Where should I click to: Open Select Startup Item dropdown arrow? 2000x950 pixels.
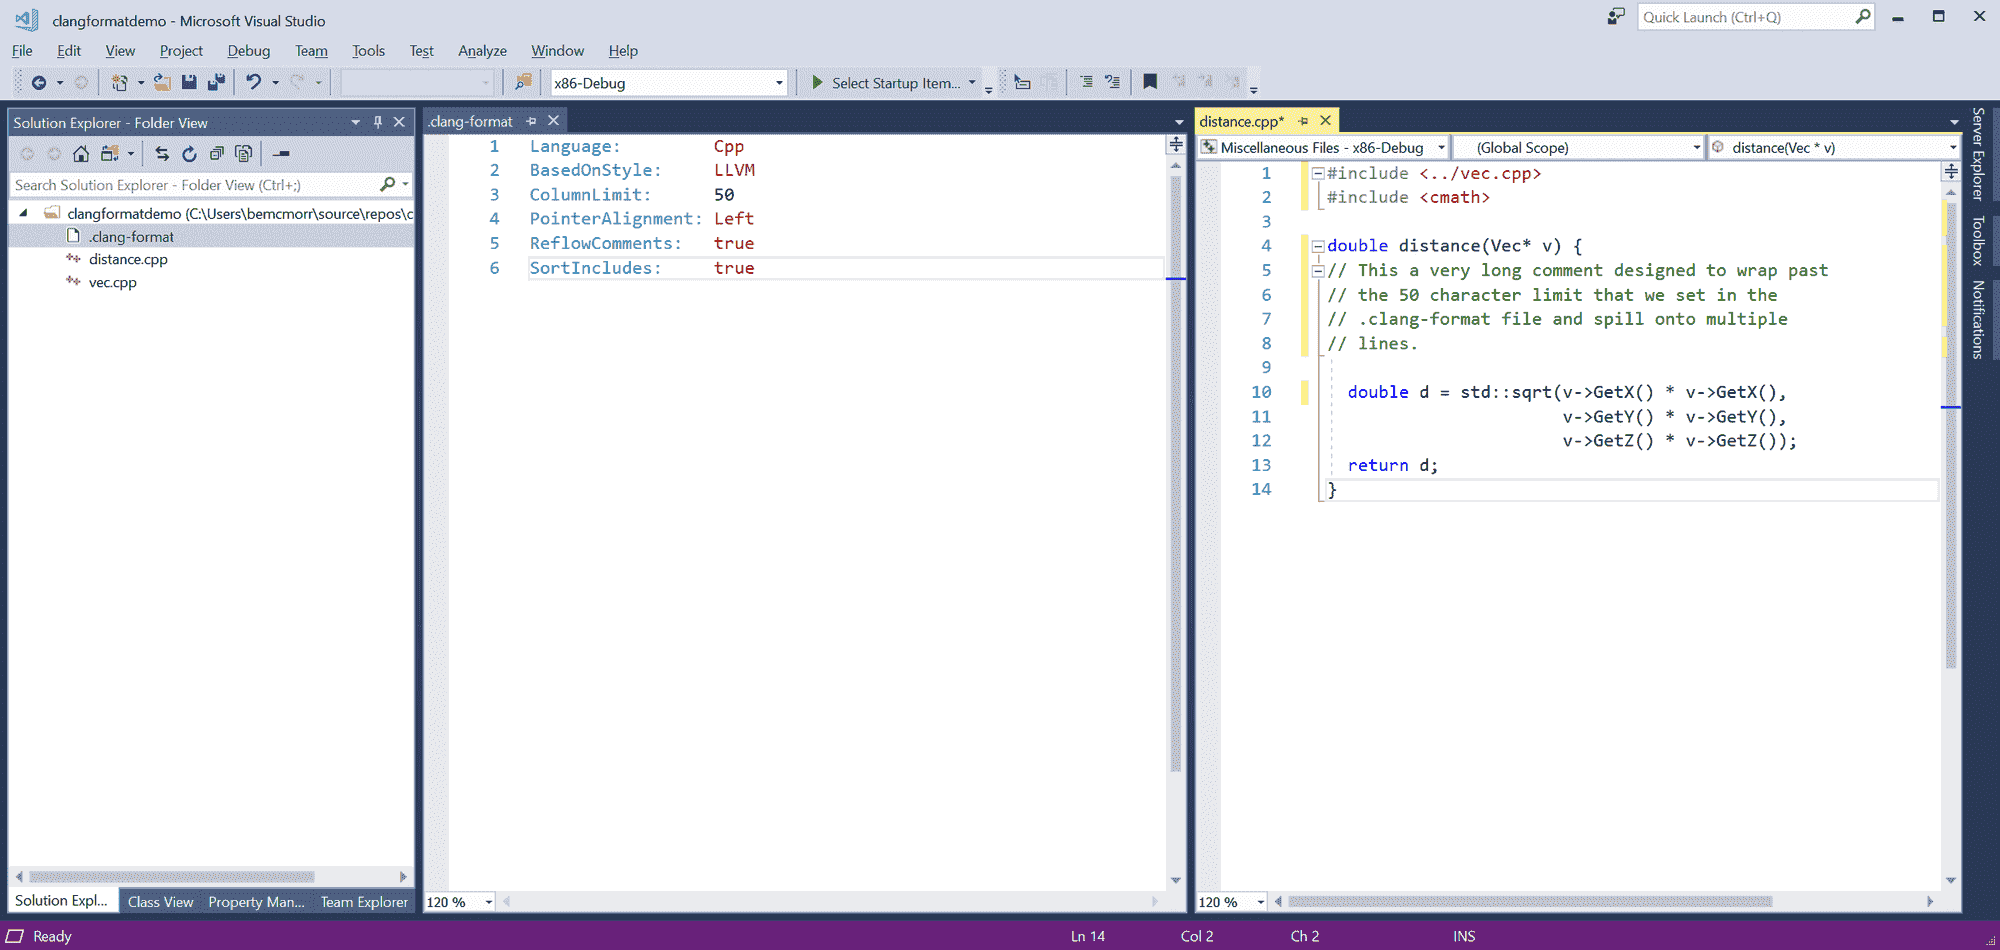pyautogui.click(x=972, y=82)
